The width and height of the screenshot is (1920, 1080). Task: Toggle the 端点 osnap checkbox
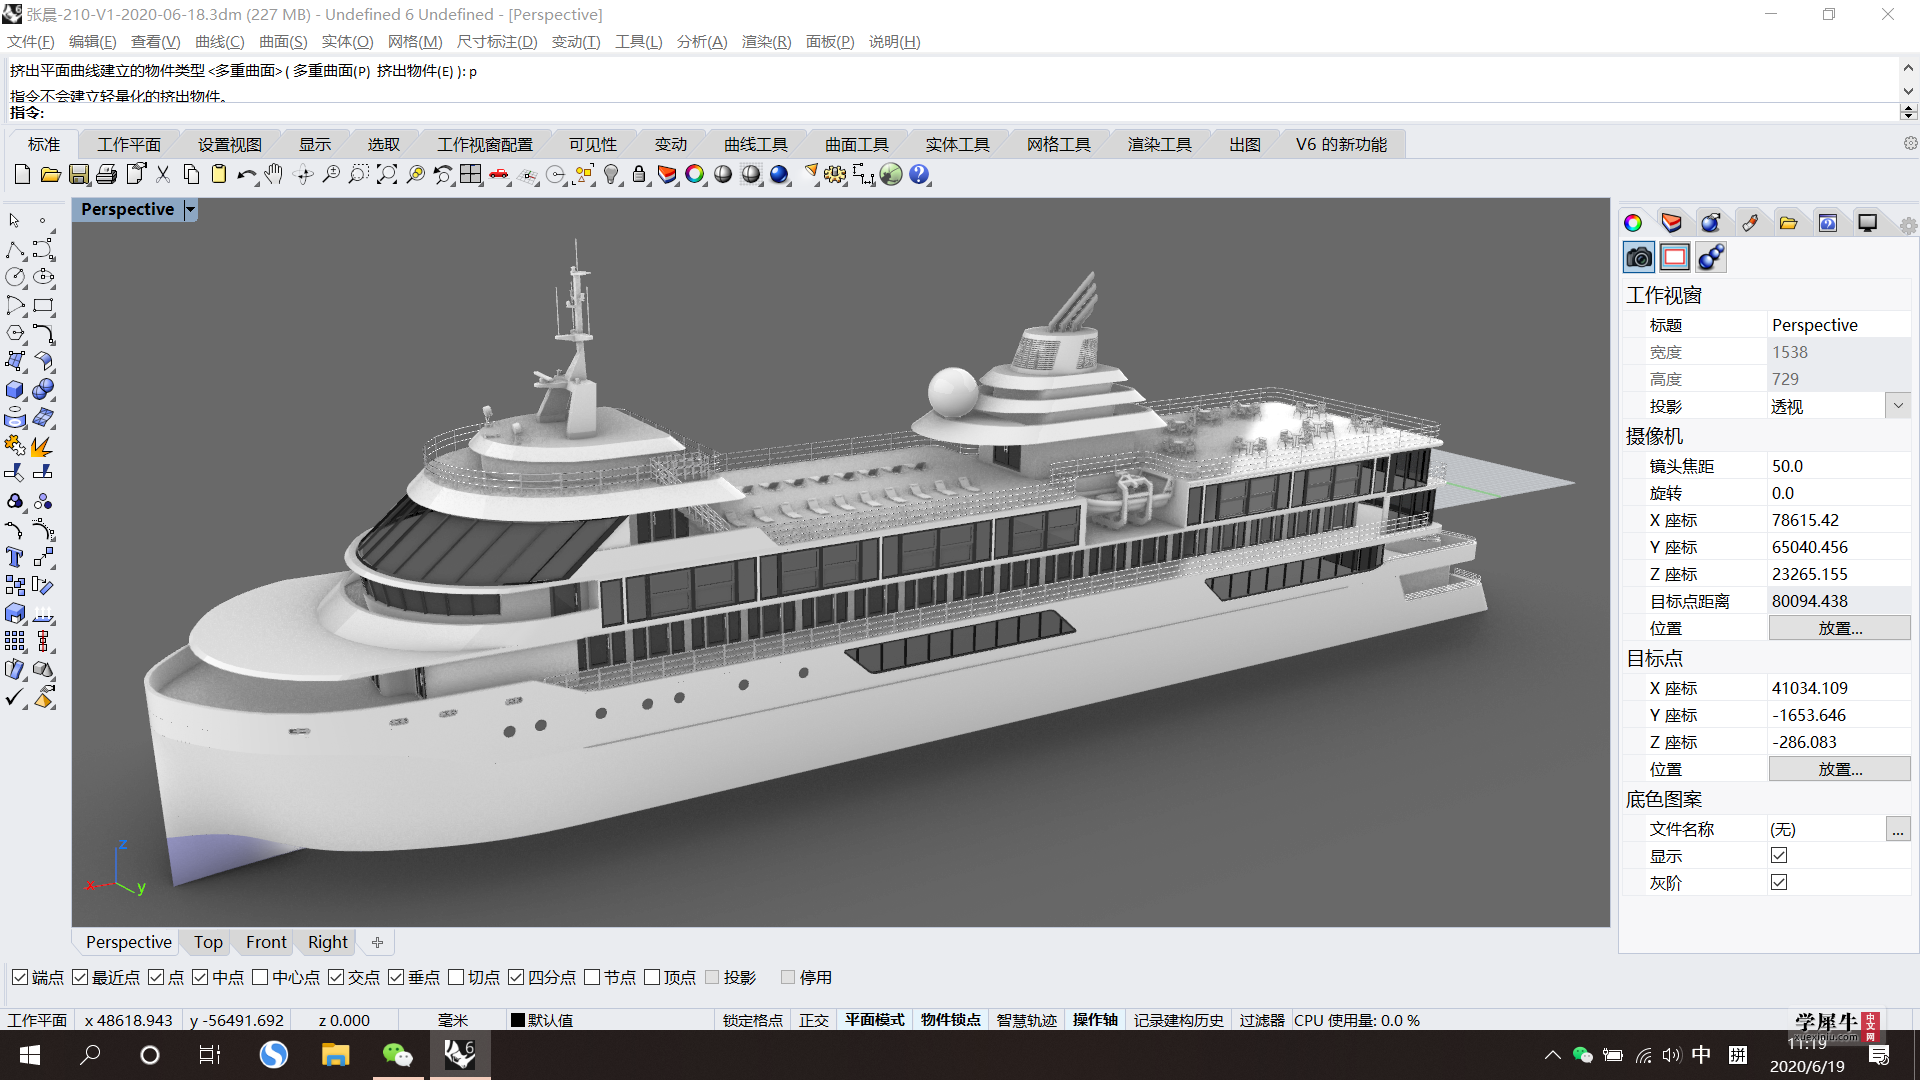(x=20, y=977)
